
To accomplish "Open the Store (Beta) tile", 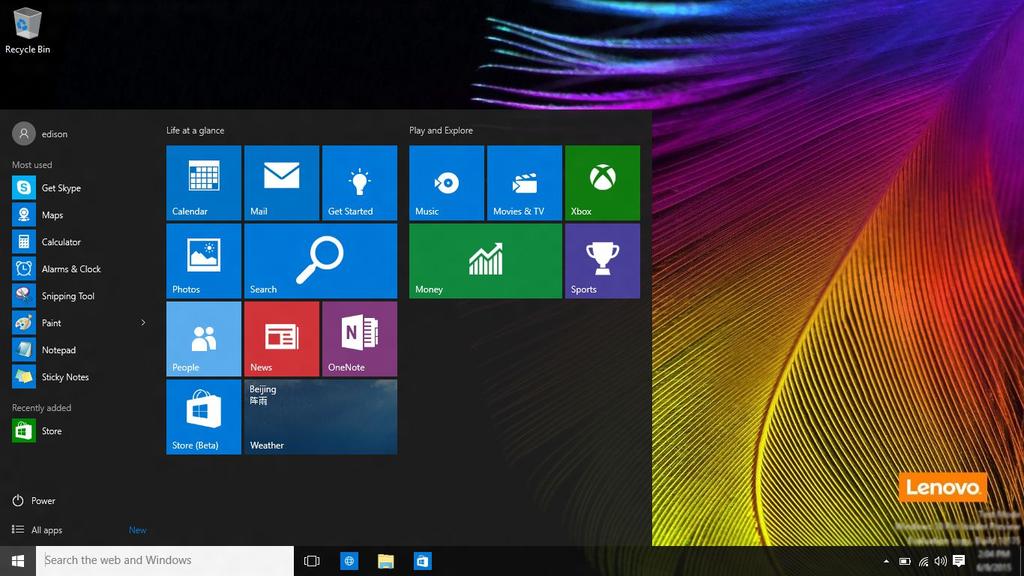I will pyautogui.click(x=204, y=417).
